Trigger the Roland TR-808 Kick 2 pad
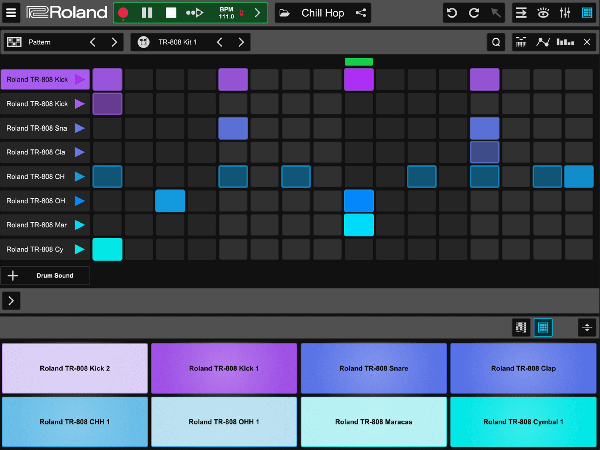The width and height of the screenshot is (600, 450). 75,368
